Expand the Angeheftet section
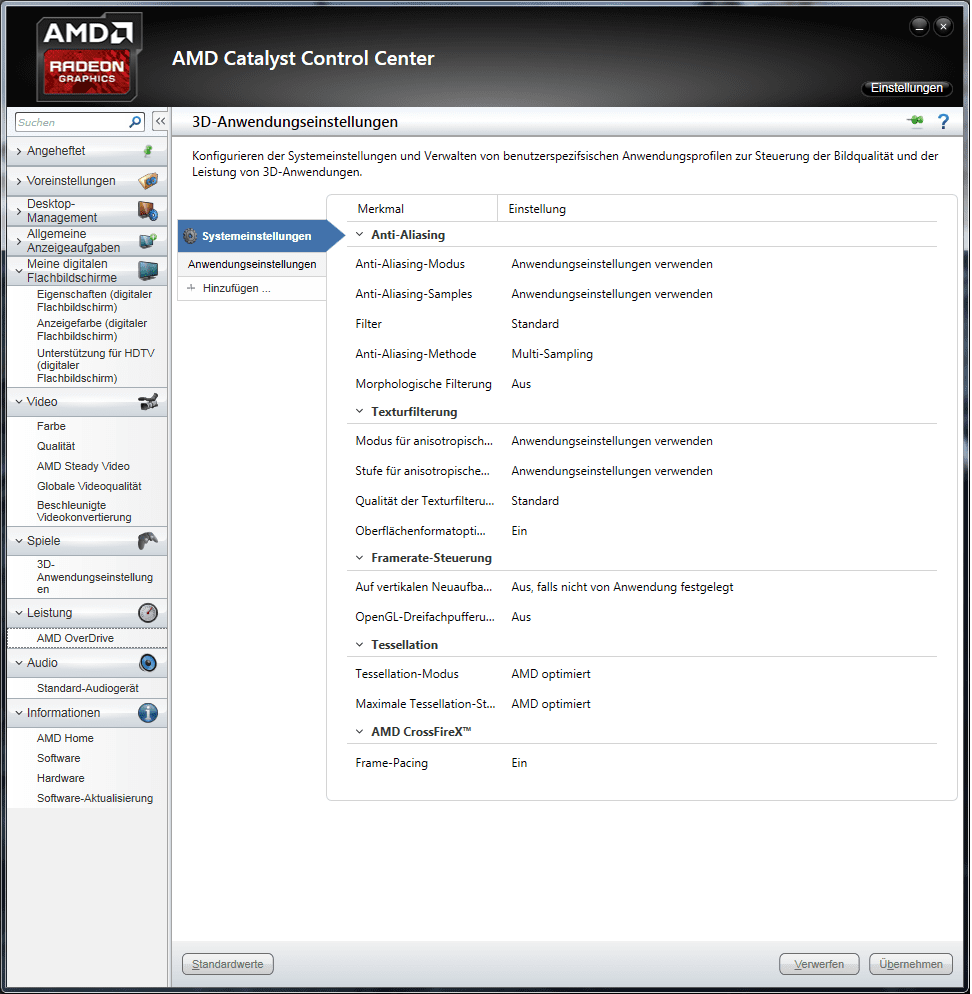 (18, 151)
